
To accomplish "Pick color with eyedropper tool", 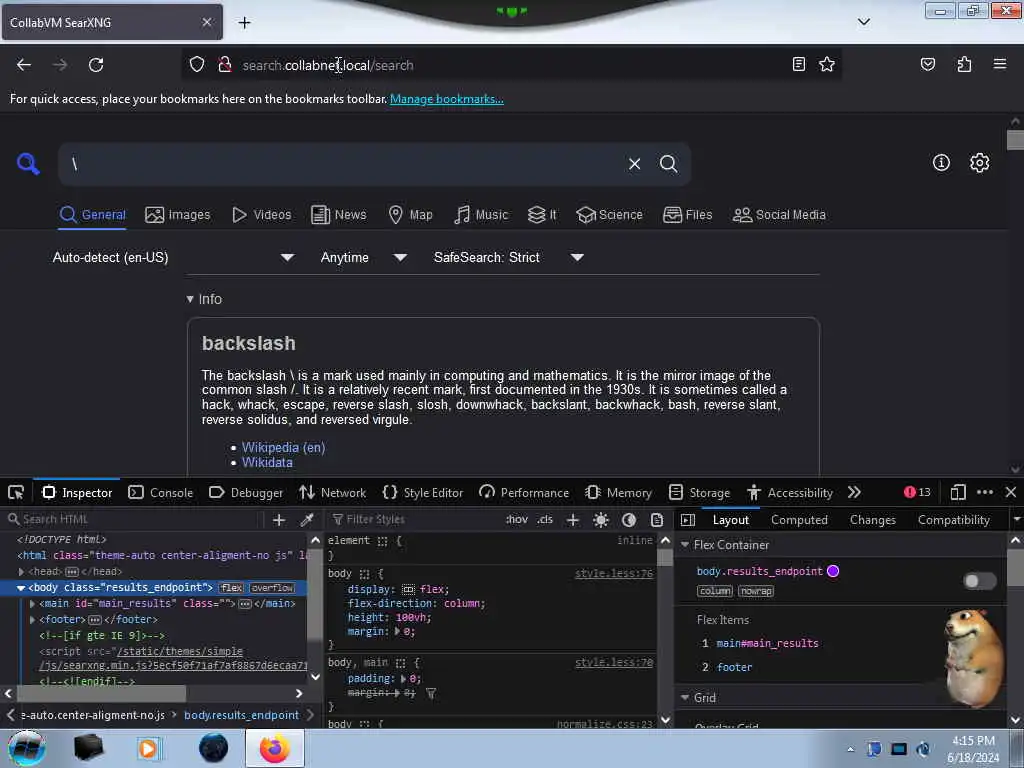I will pos(306,520).
